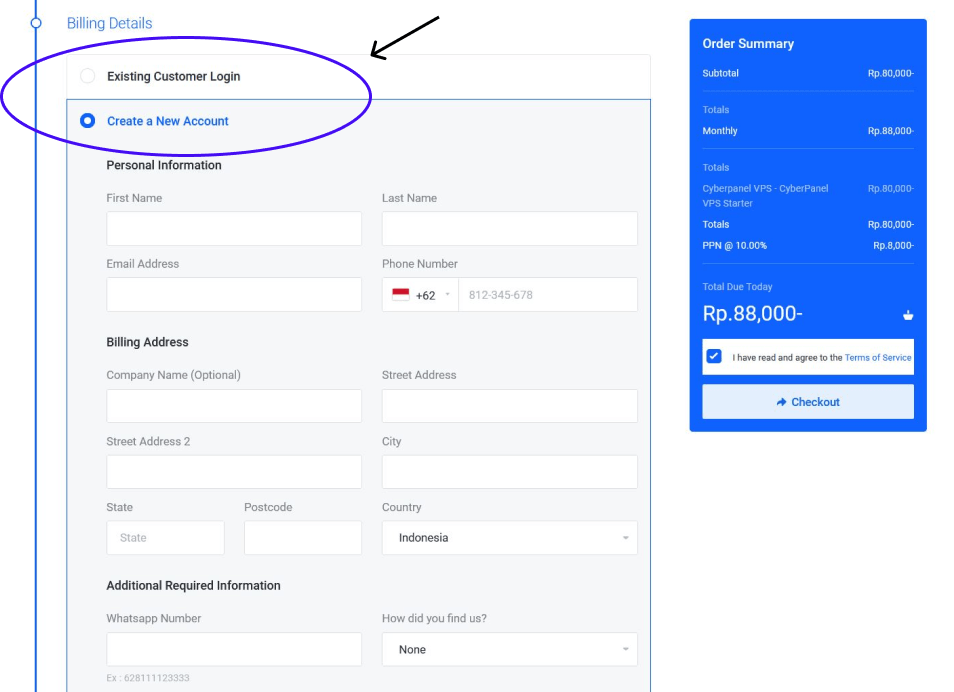Click the Whatsapp Number input field

coord(233,649)
